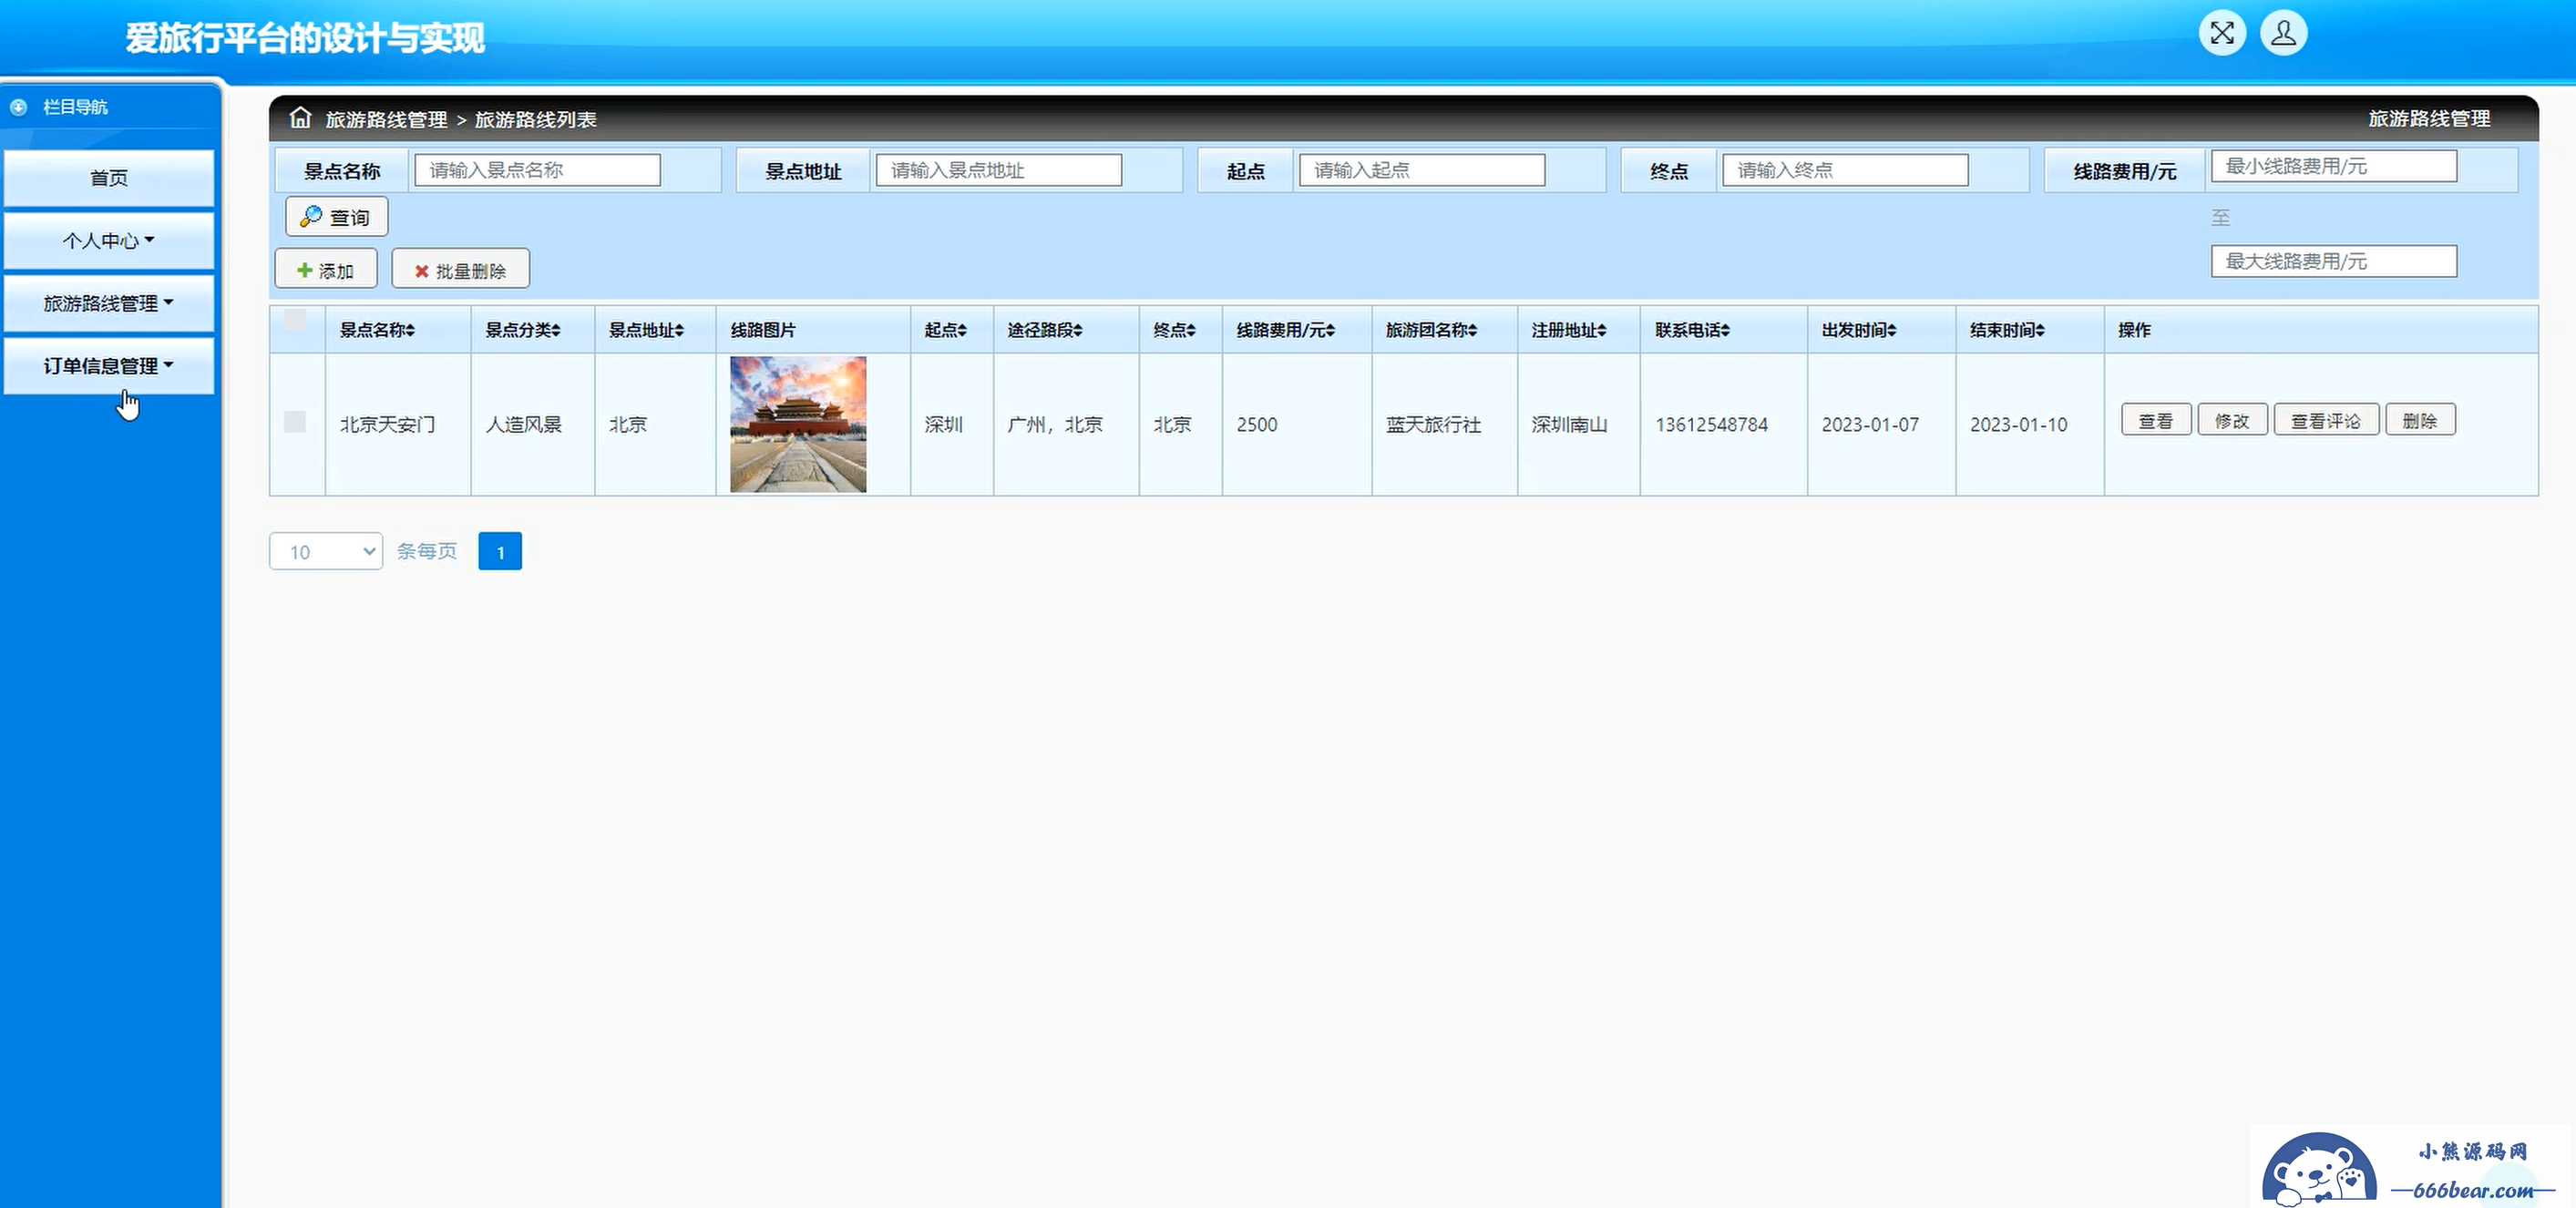The image size is (2576, 1208).
Task: Click the home icon in breadcrumb
Action: point(300,118)
